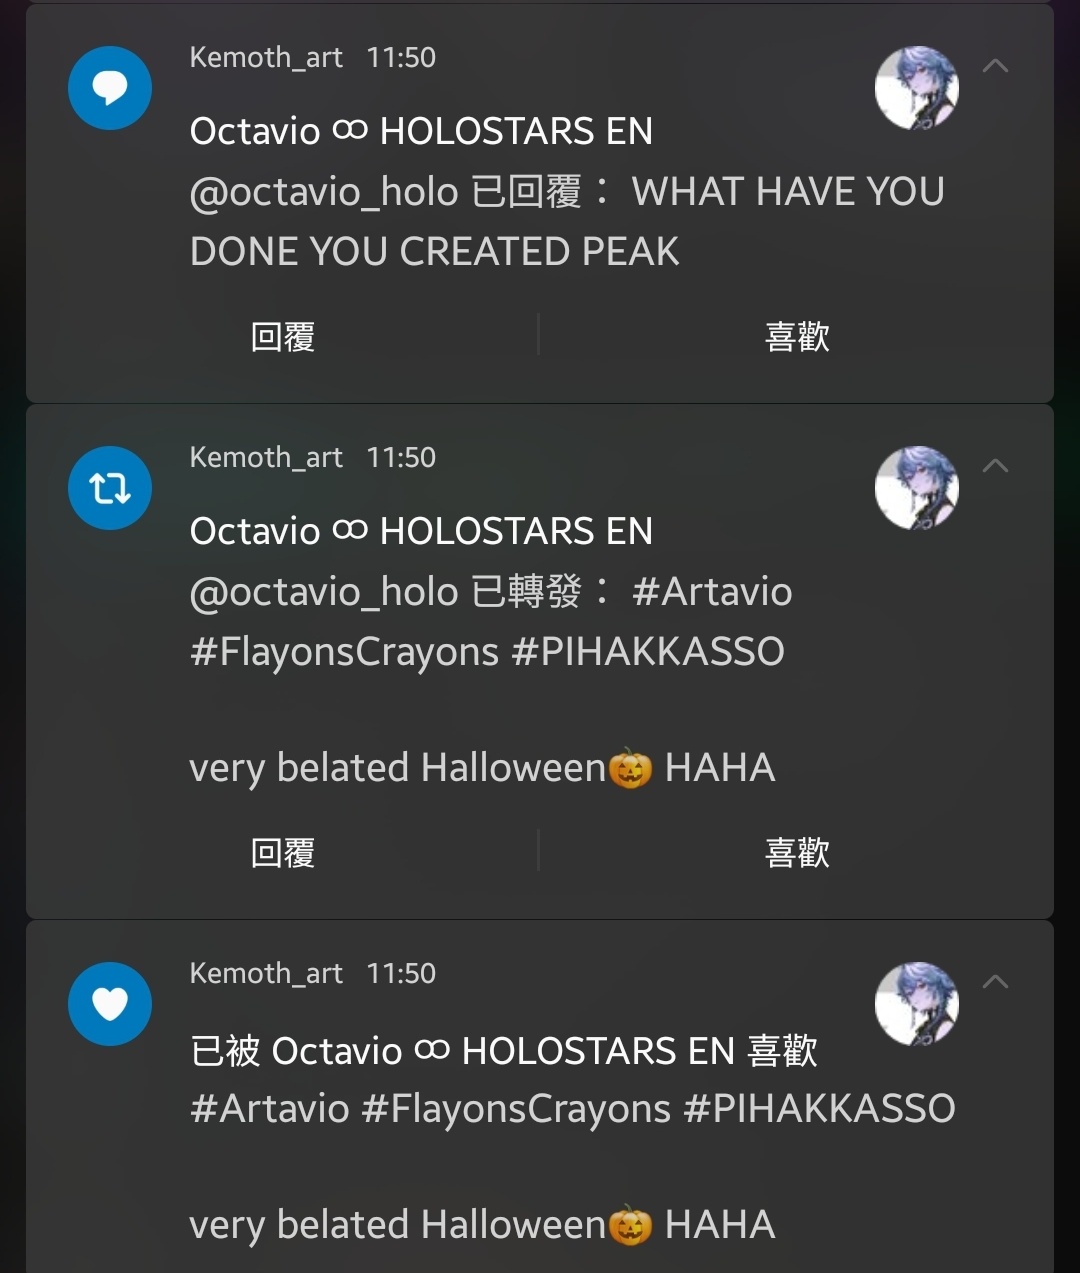The width and height of the screenshot is (1080, 1273).
Task: Collapse the reply notification chevron
Action: pyautogui.click(x=995, y=66)
